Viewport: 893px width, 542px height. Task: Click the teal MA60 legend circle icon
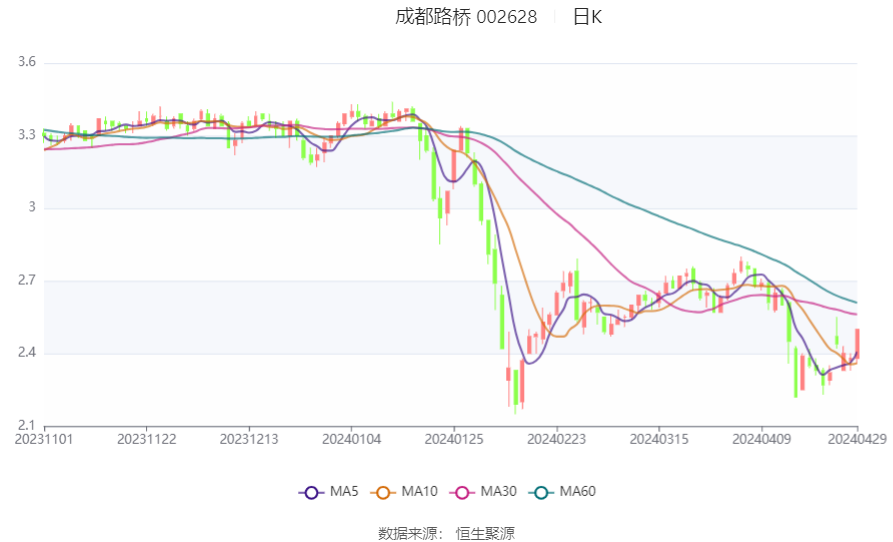pos(541,492)
